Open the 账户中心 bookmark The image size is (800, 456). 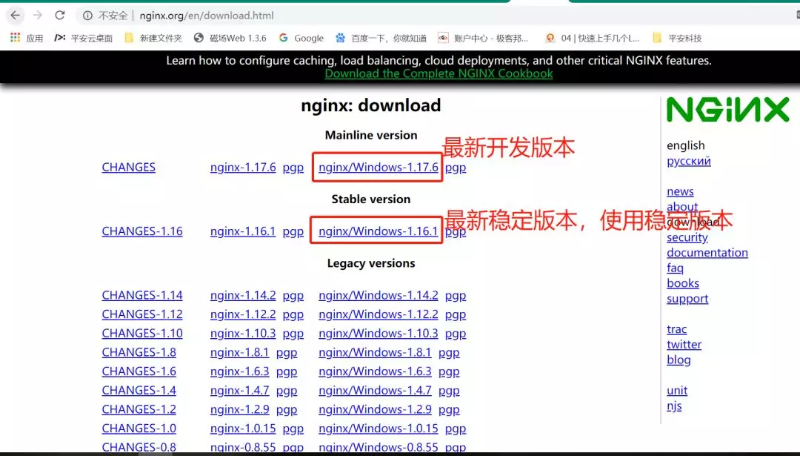click(x=483, y=38)
